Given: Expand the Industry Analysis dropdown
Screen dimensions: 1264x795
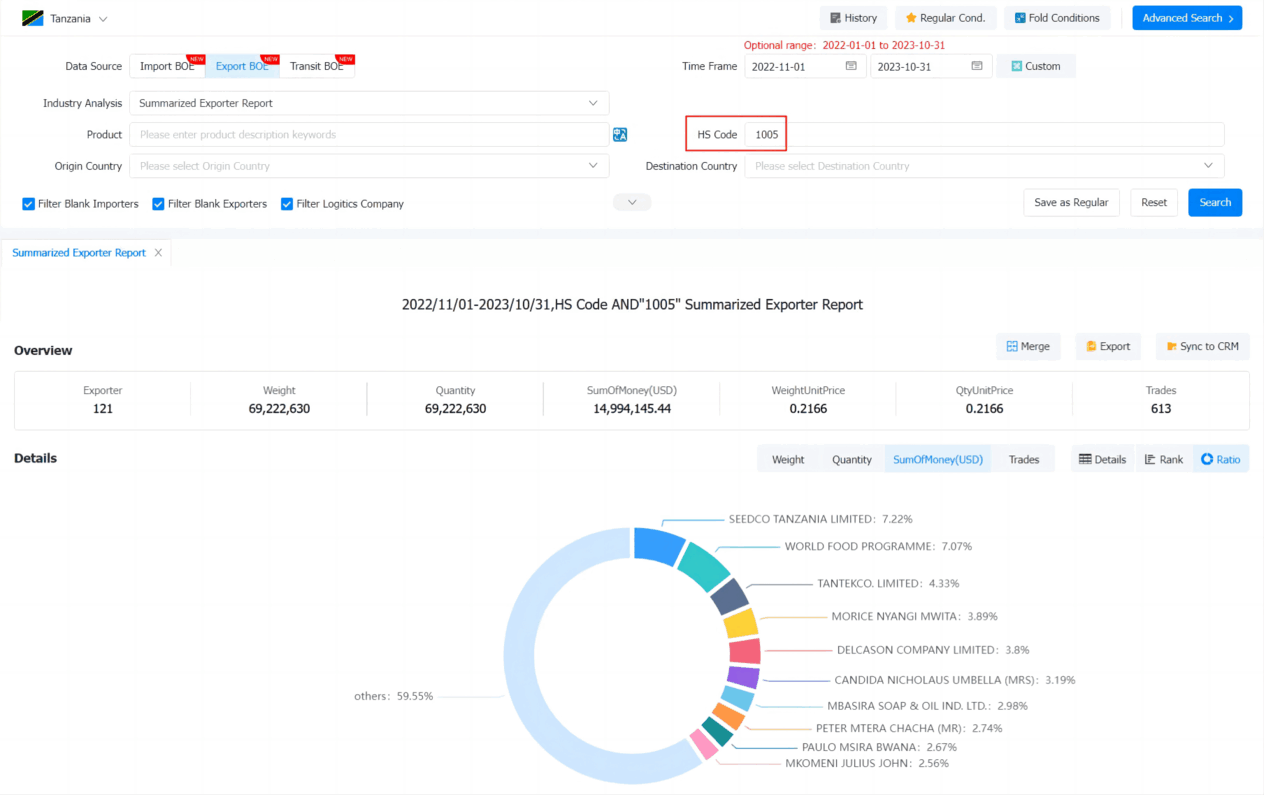Looking at the screenshot, I should (x=369, y=103).
